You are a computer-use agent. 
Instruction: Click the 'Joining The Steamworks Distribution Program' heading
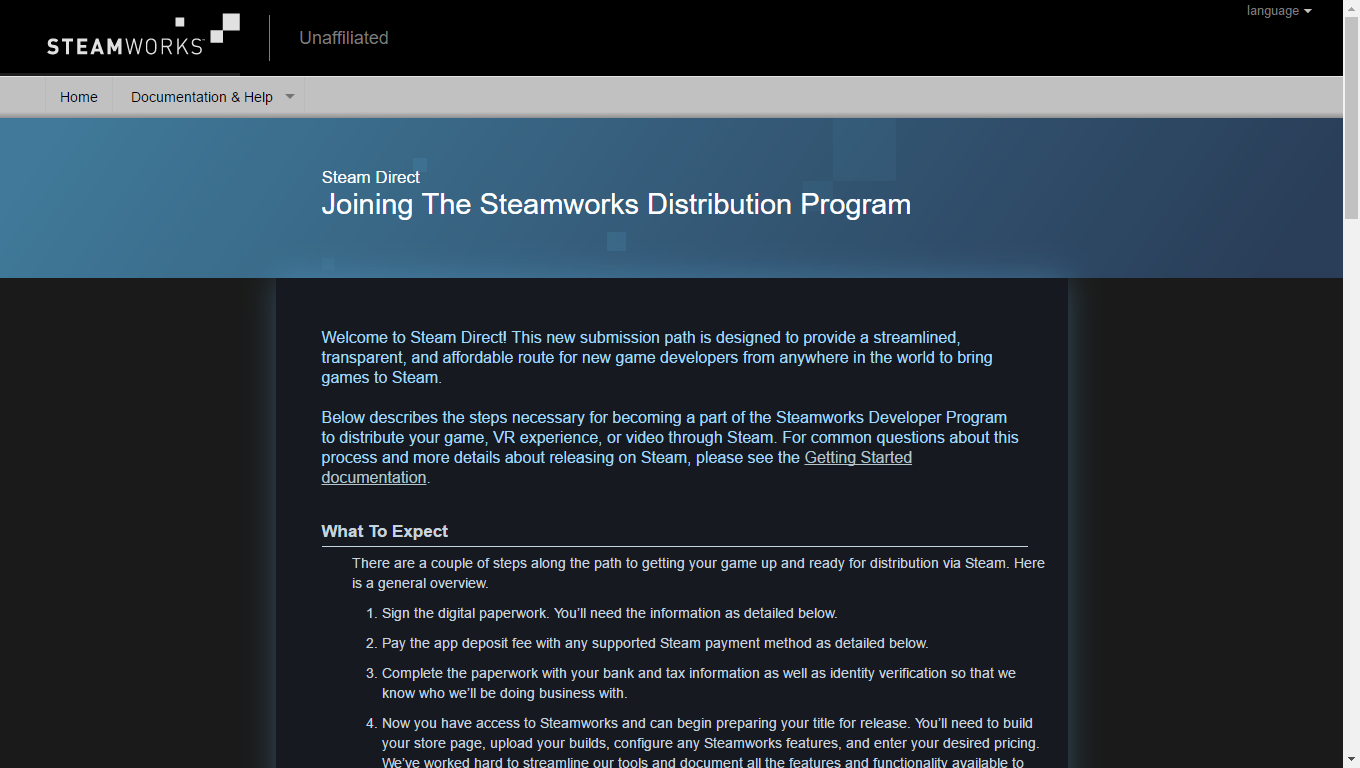[616, 204]
